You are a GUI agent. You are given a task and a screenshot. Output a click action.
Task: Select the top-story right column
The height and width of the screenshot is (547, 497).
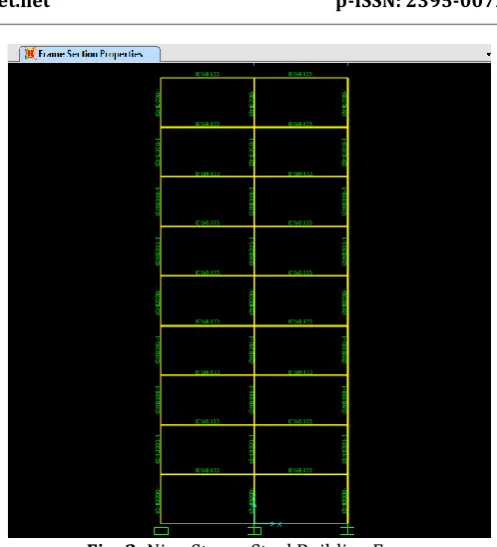(x=347, y=103)
